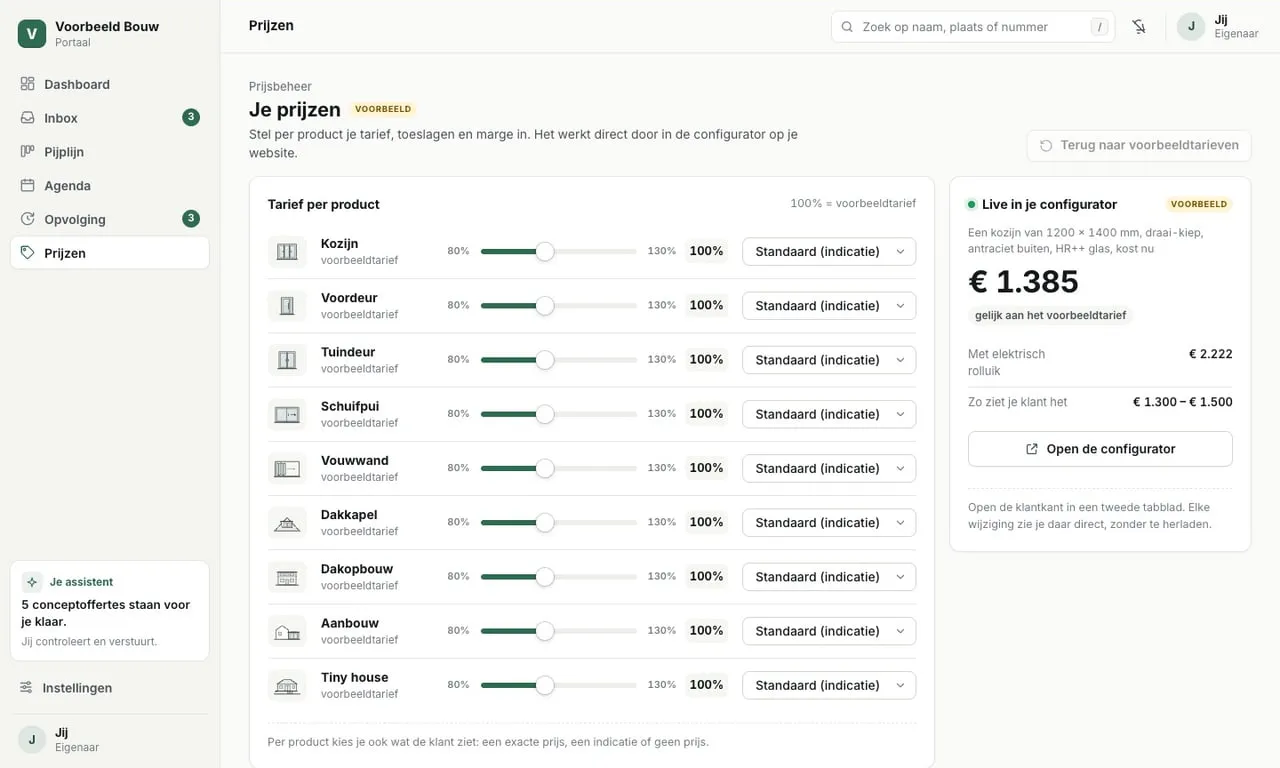1280x768 pixels.
Task: Click the Tiny house product icon
Action: click(287, 685)
